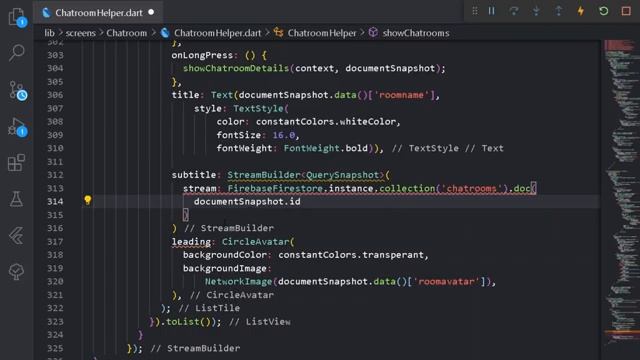Stop the debug session
Viewport: 640px width, 360px height.
(626, 11)
